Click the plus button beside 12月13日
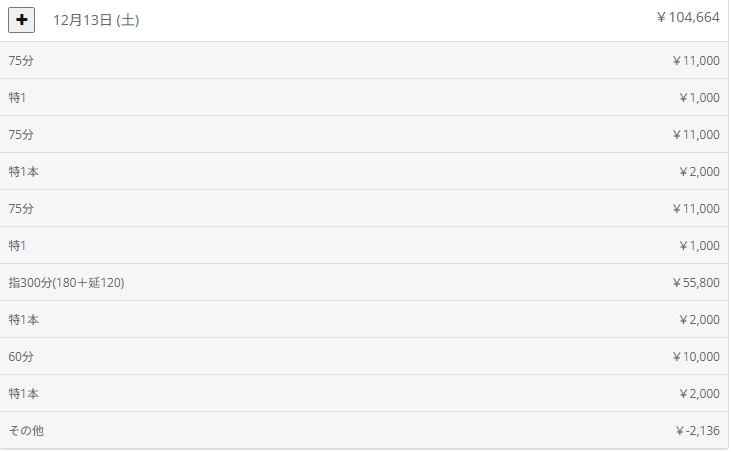731x452 pixels. tap(22, 20)
